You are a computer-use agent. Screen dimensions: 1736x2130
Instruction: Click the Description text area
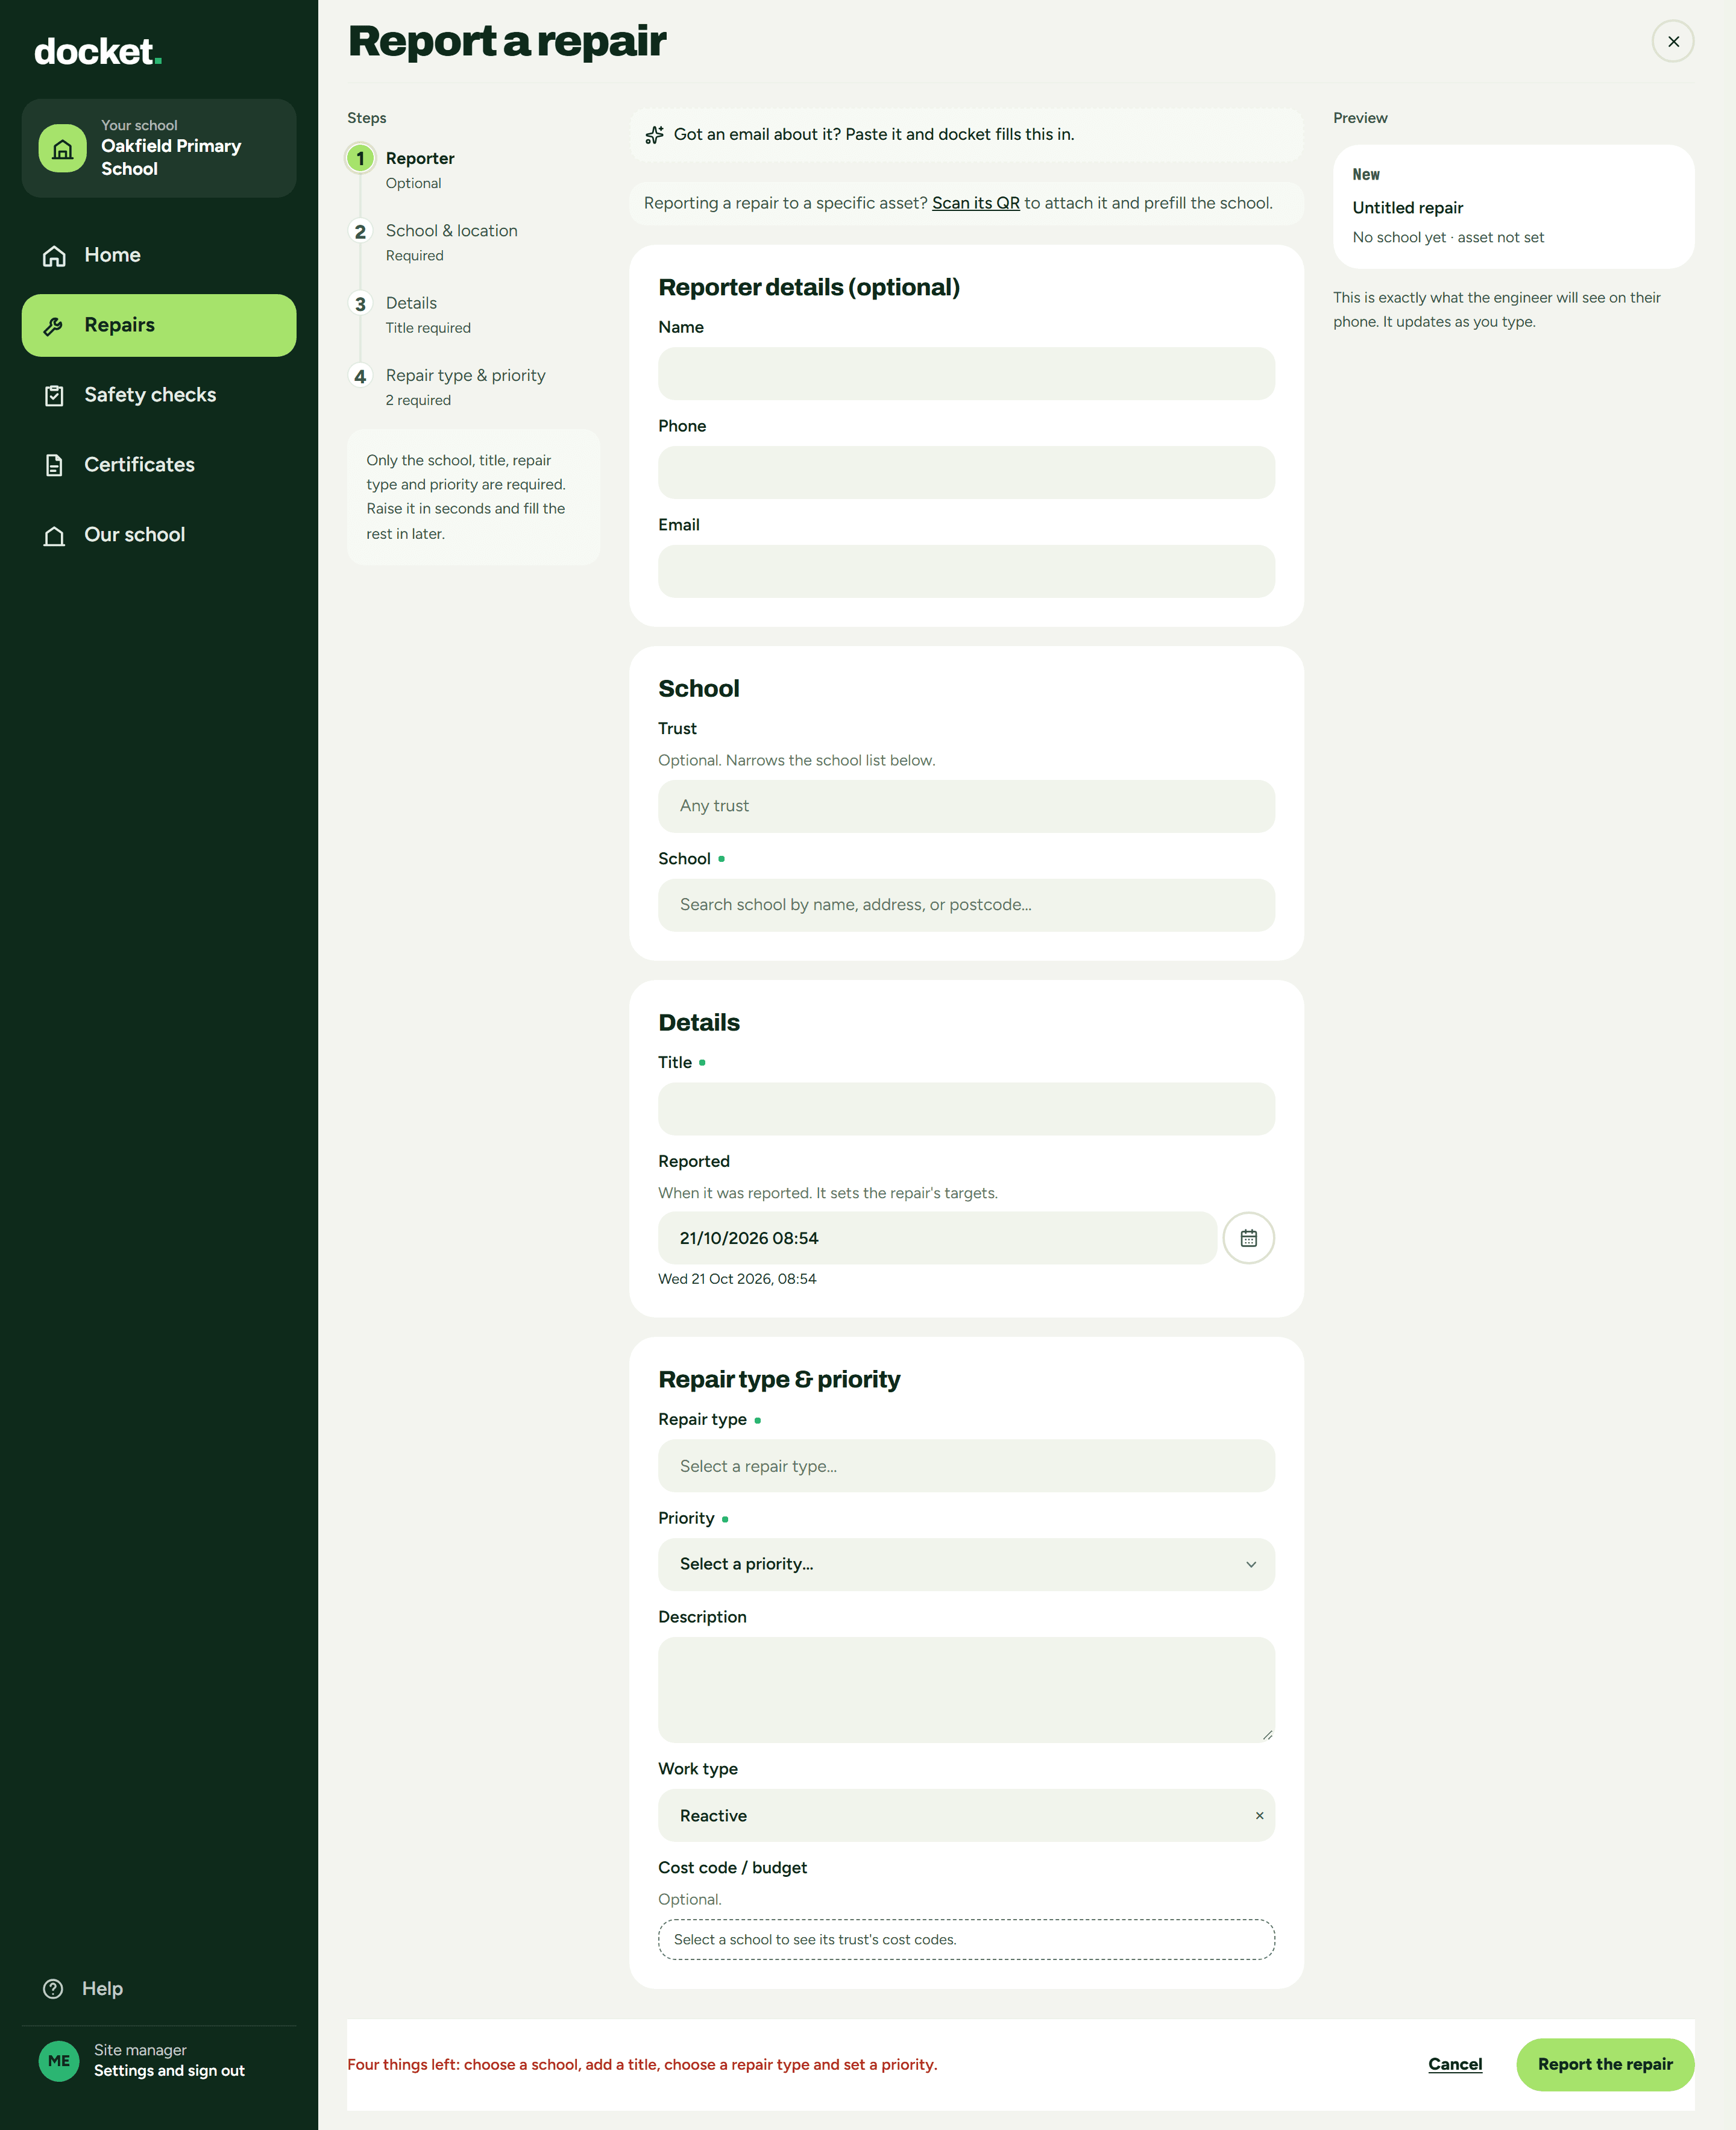click(x=966, y=1690)
